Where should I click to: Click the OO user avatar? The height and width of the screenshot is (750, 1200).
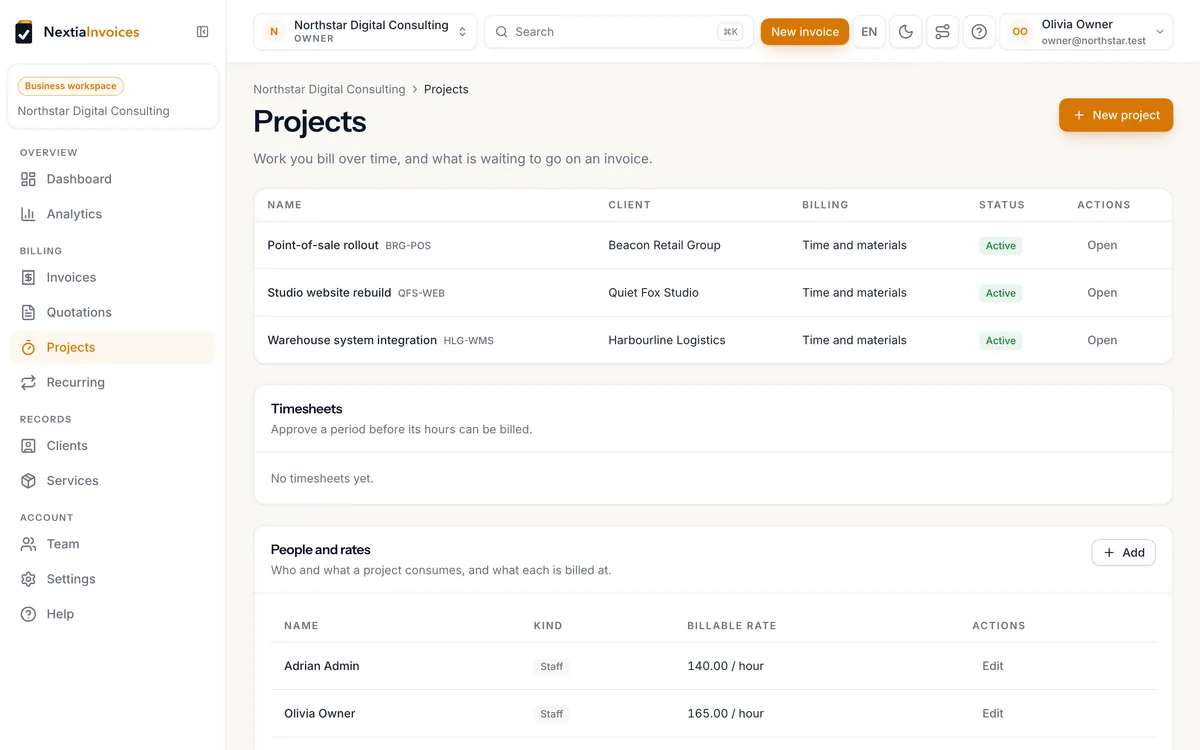point(1020,32)
